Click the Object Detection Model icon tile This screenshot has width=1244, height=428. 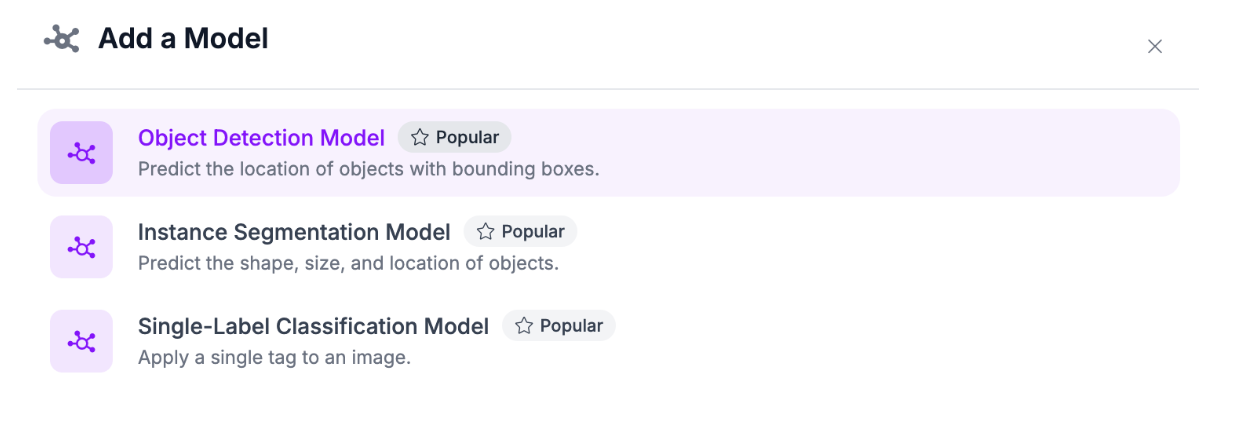(x=81, y=153)
